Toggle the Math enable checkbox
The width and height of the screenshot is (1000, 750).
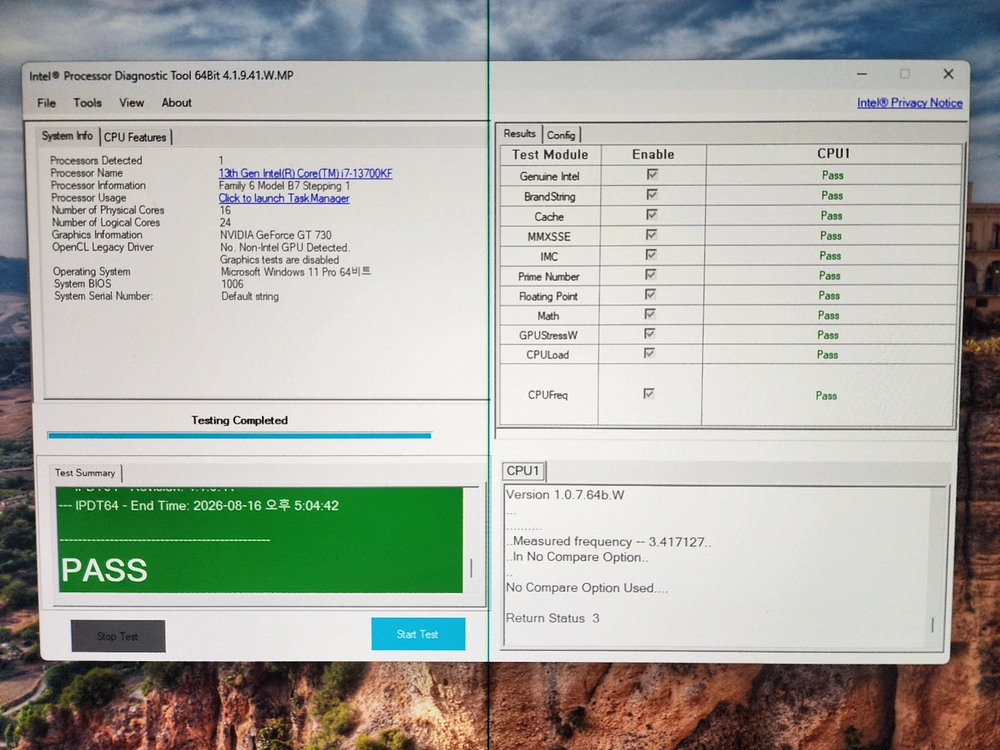pos(650,314)
